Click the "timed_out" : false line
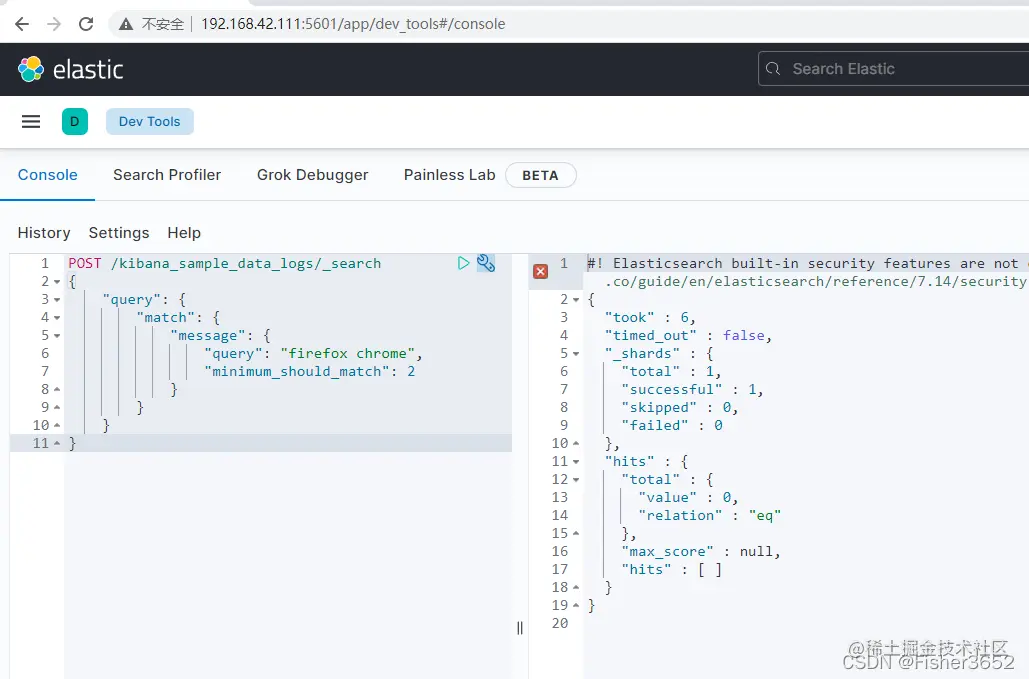The width and height of the screenshot is (1029, 679). (688, 335)
